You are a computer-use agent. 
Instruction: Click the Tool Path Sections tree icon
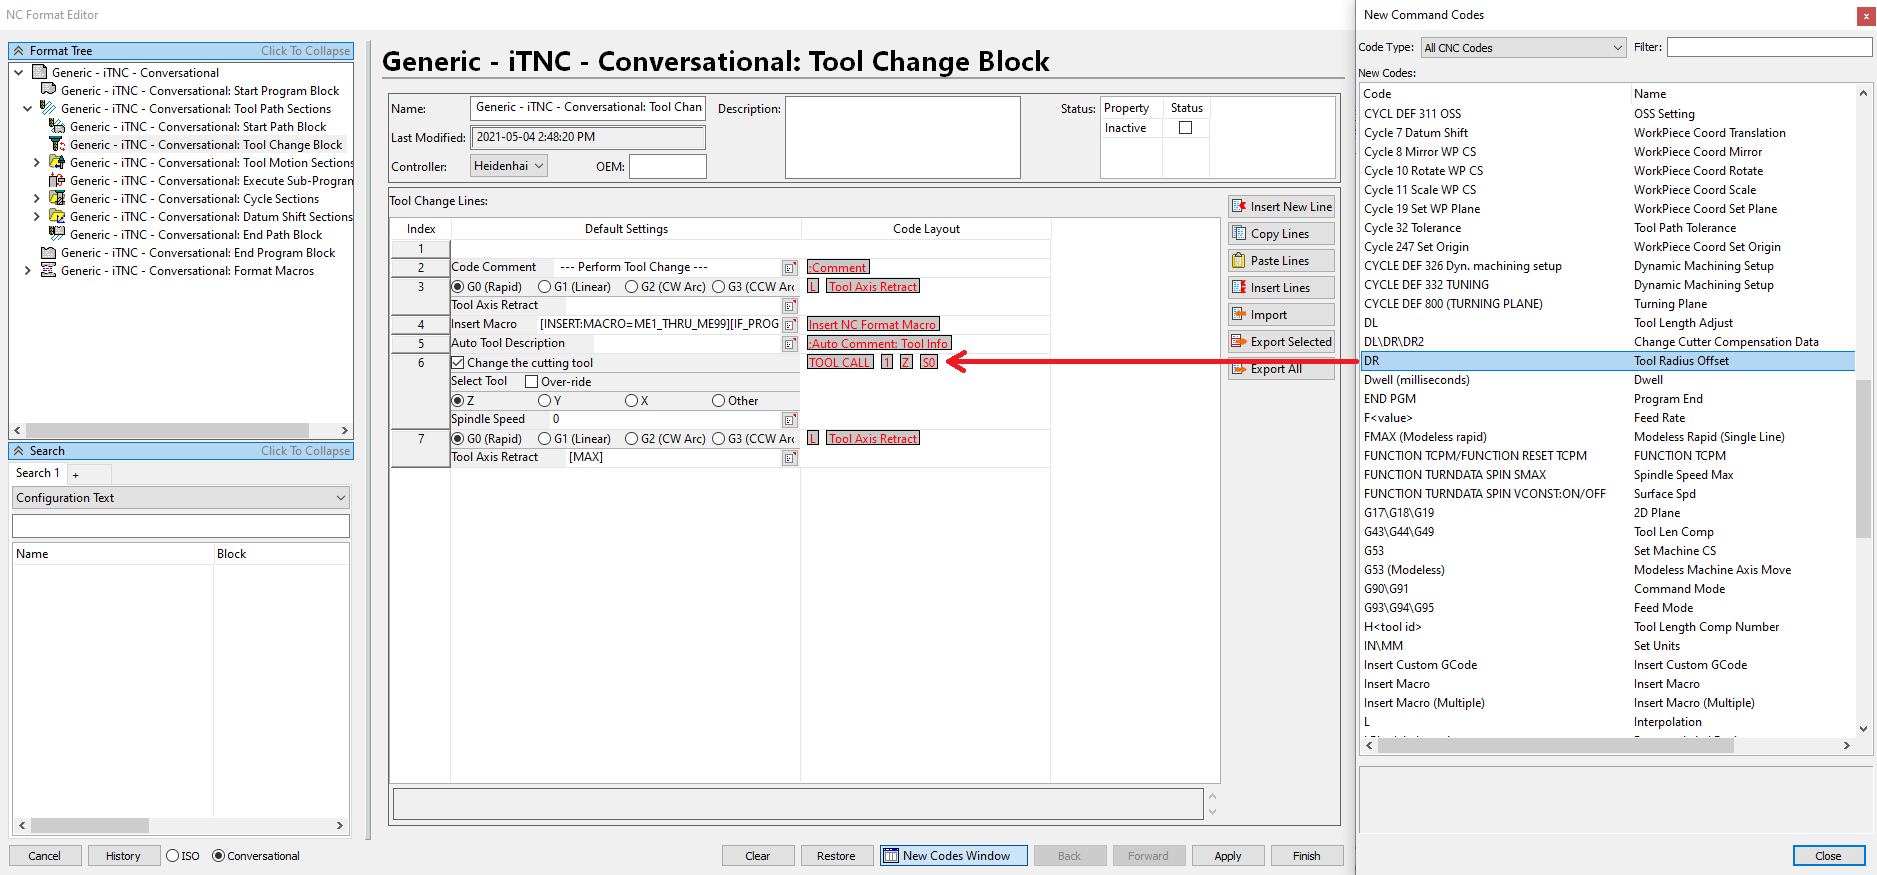pyautogui.click(x=48, y=108)
